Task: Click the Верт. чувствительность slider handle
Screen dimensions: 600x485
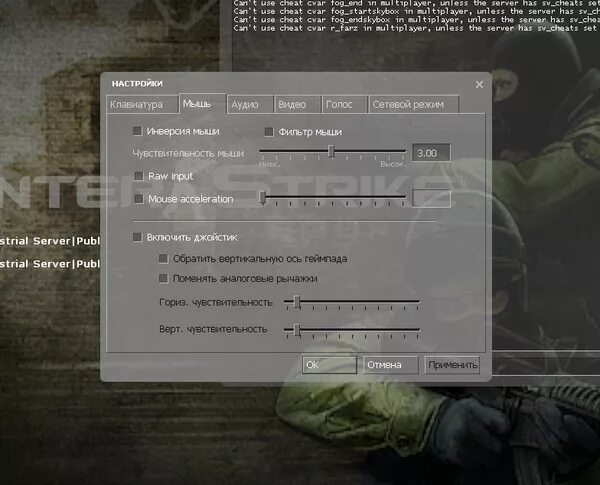Action: [x=297, y=330]
